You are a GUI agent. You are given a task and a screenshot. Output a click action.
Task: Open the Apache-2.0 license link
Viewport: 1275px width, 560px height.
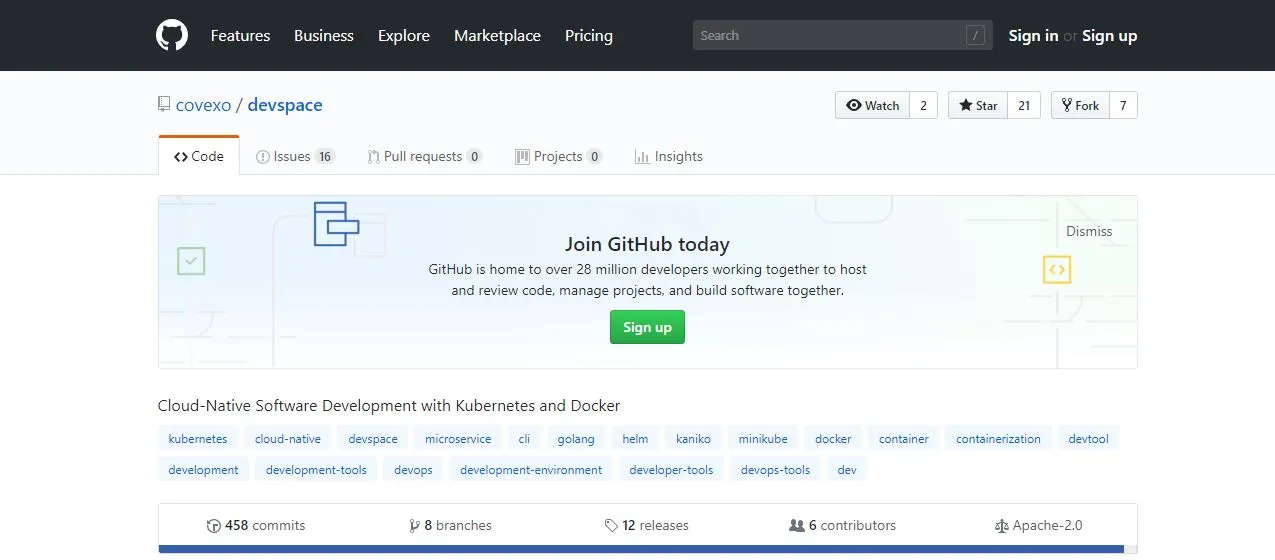1038,526
